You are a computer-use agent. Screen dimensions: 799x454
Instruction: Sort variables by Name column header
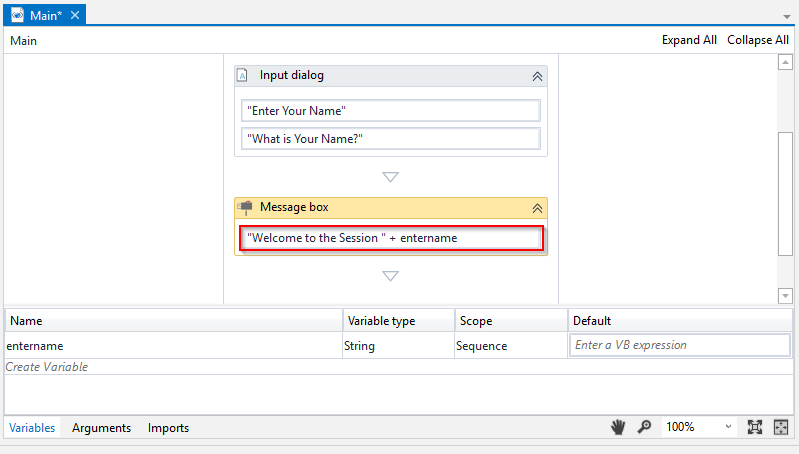click(173, 321)
